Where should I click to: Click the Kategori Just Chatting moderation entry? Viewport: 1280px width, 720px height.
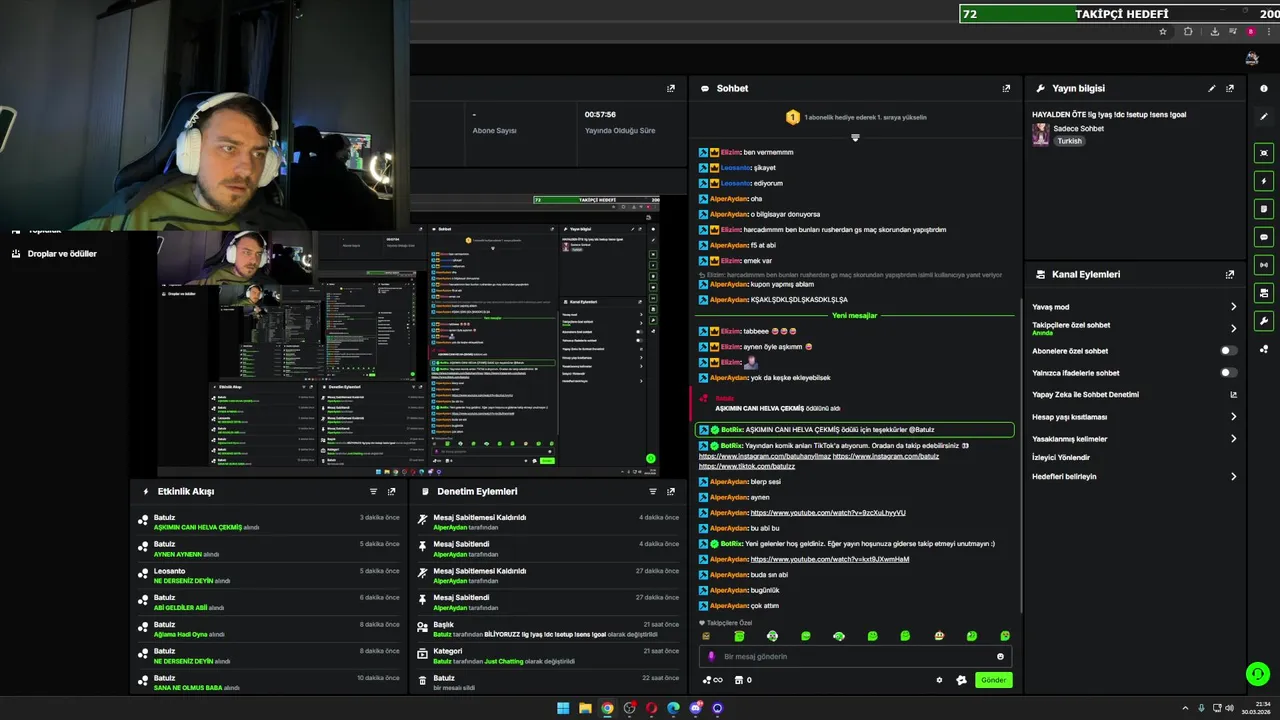pos(548,656)
